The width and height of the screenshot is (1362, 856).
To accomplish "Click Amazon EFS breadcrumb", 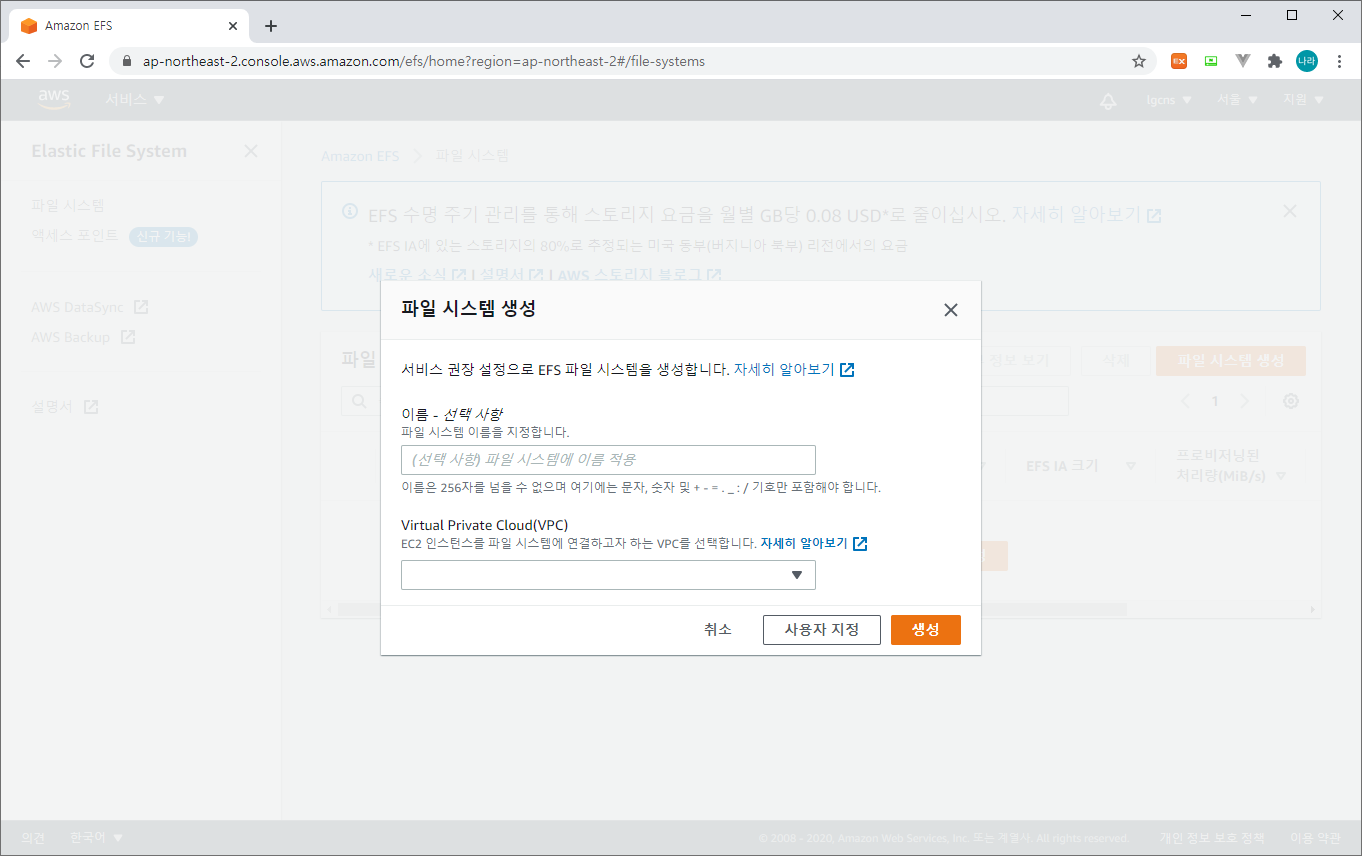I will click(360, 156).
